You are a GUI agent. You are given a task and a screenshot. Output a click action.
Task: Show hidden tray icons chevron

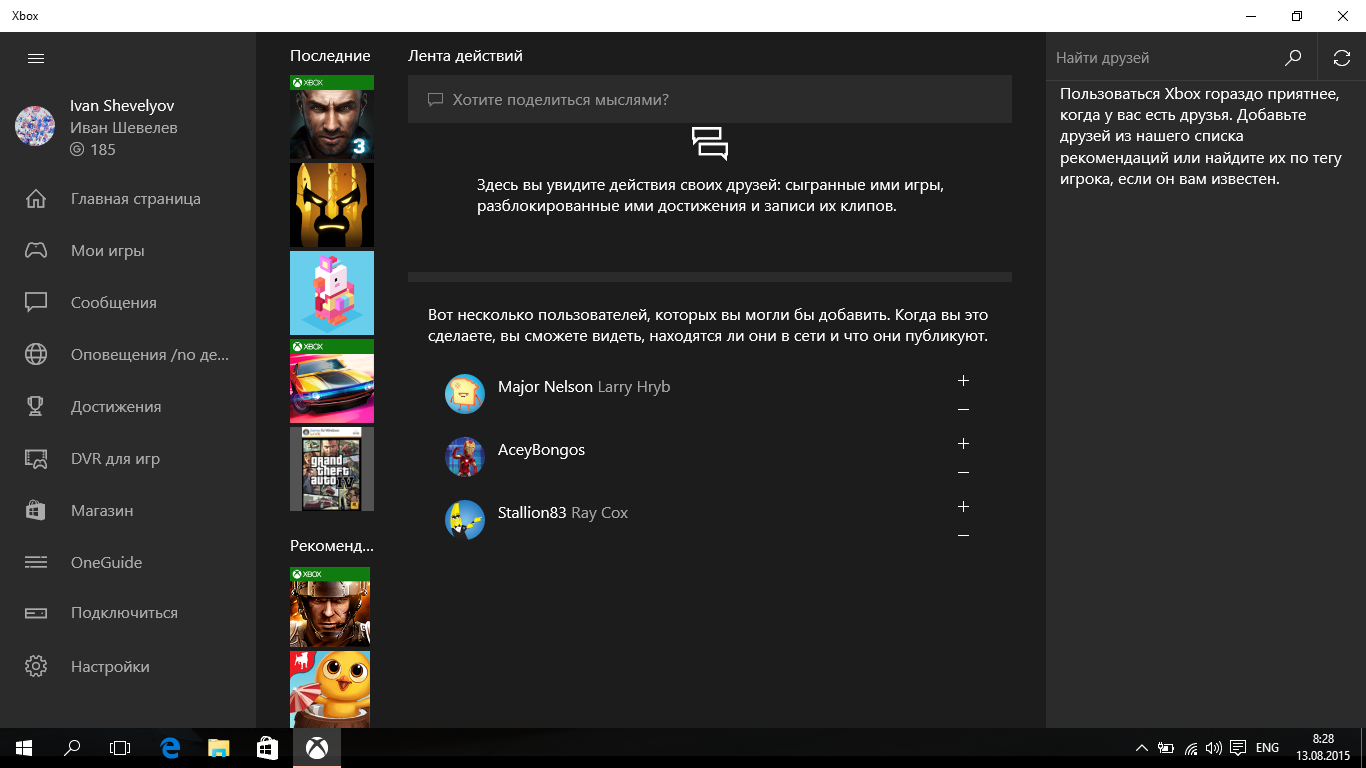(1142, 748)
